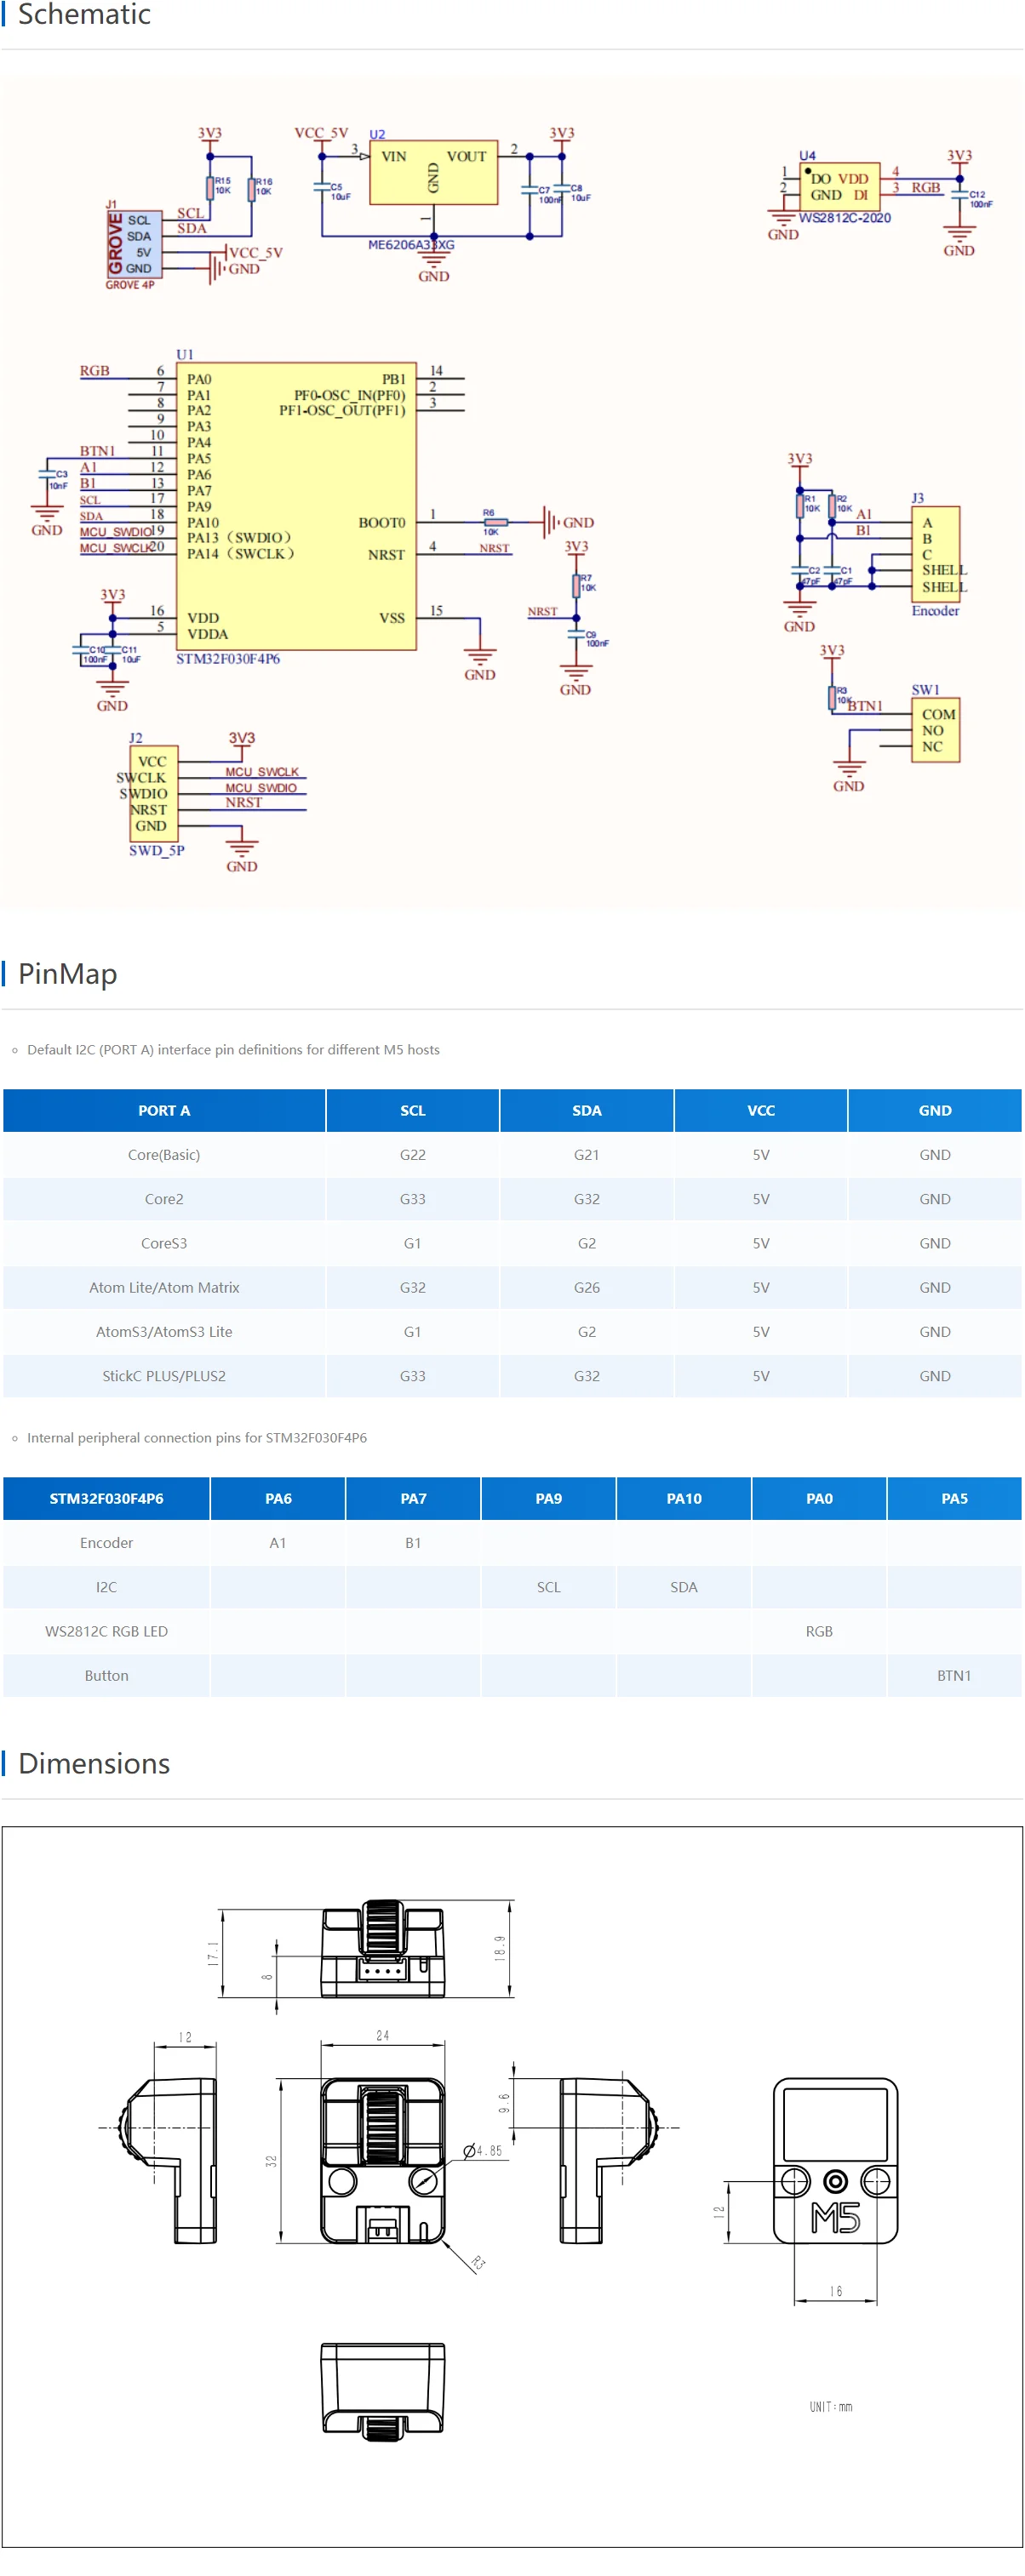Select the SWD_5P connector J2 block

(x=154, y=793)
